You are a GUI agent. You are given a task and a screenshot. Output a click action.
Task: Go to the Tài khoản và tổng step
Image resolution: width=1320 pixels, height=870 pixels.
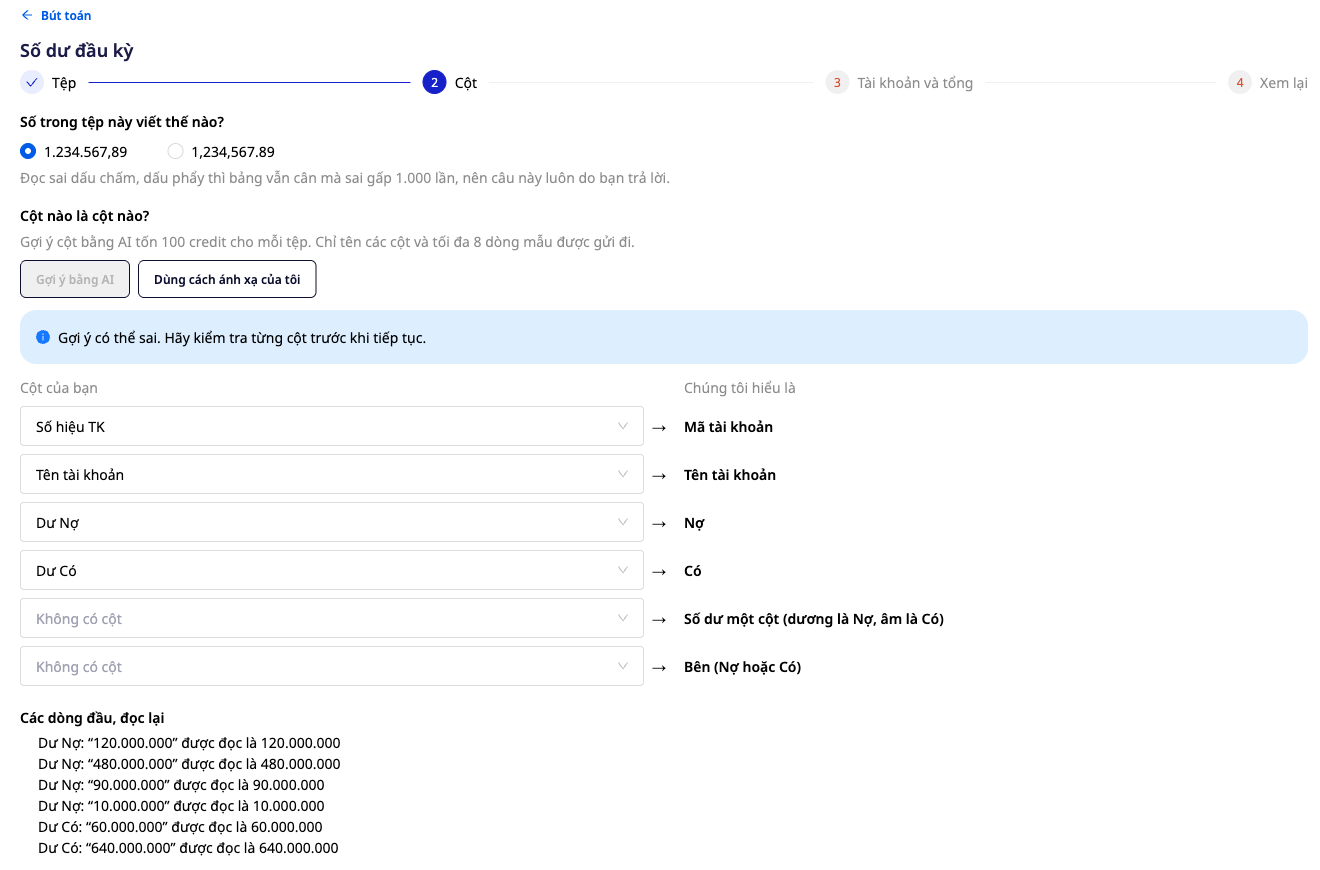click(915, 83)
